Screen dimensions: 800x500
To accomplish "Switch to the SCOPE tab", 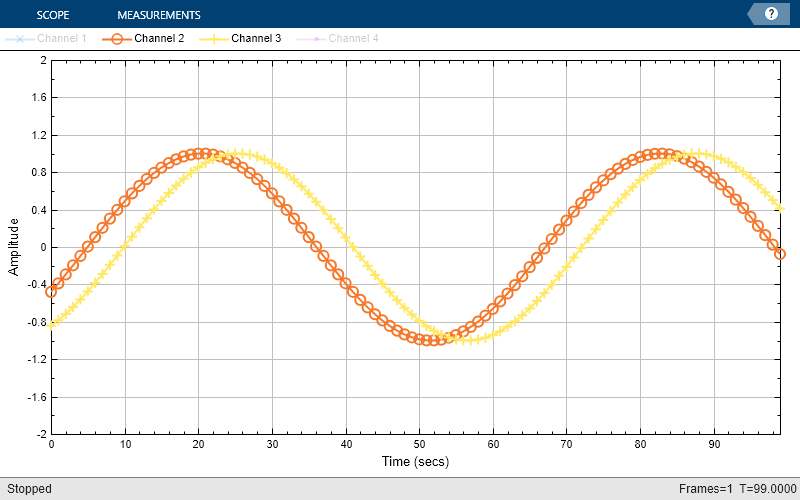I will pos(53,15).
